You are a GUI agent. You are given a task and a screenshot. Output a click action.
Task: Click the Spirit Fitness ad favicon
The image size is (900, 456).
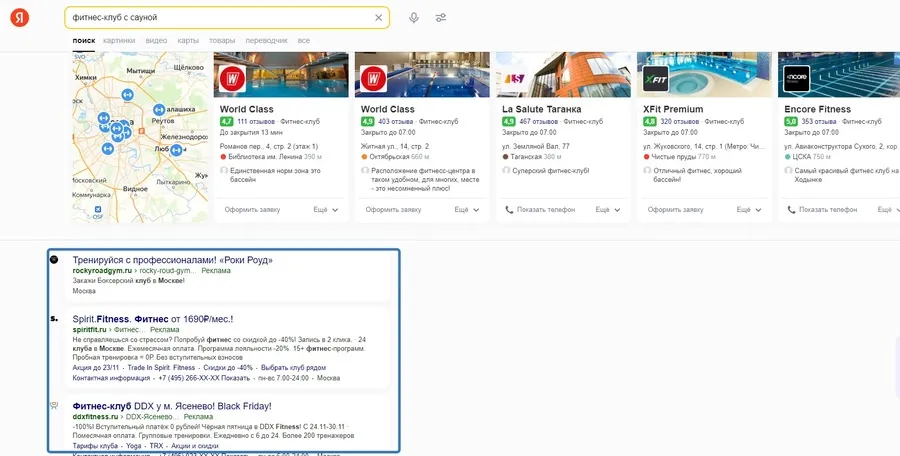tap(54, 319)
